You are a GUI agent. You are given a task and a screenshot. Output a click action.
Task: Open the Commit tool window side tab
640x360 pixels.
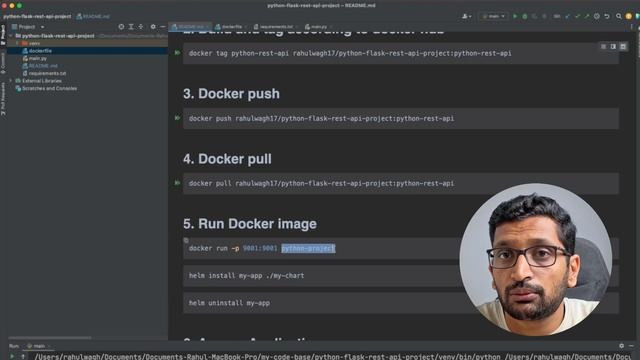[3, 63]
